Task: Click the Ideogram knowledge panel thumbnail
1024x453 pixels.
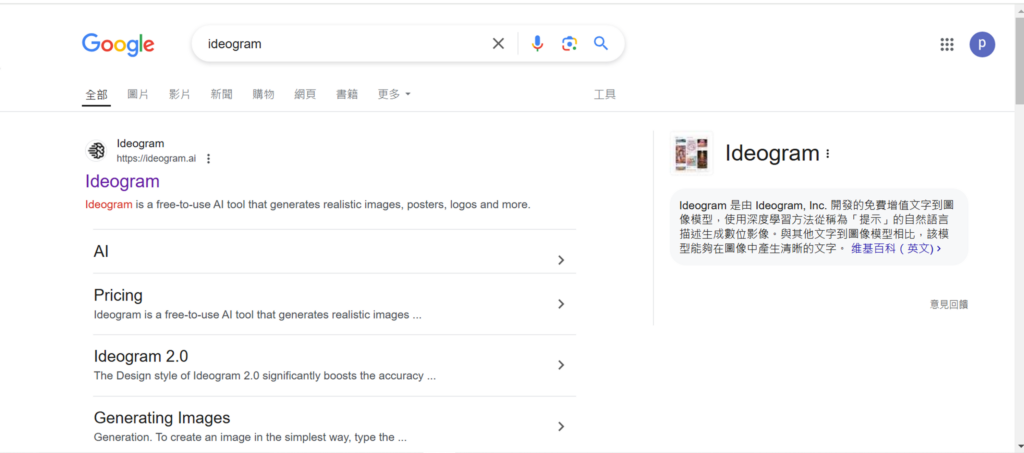Action: click(x=692, y=154)
